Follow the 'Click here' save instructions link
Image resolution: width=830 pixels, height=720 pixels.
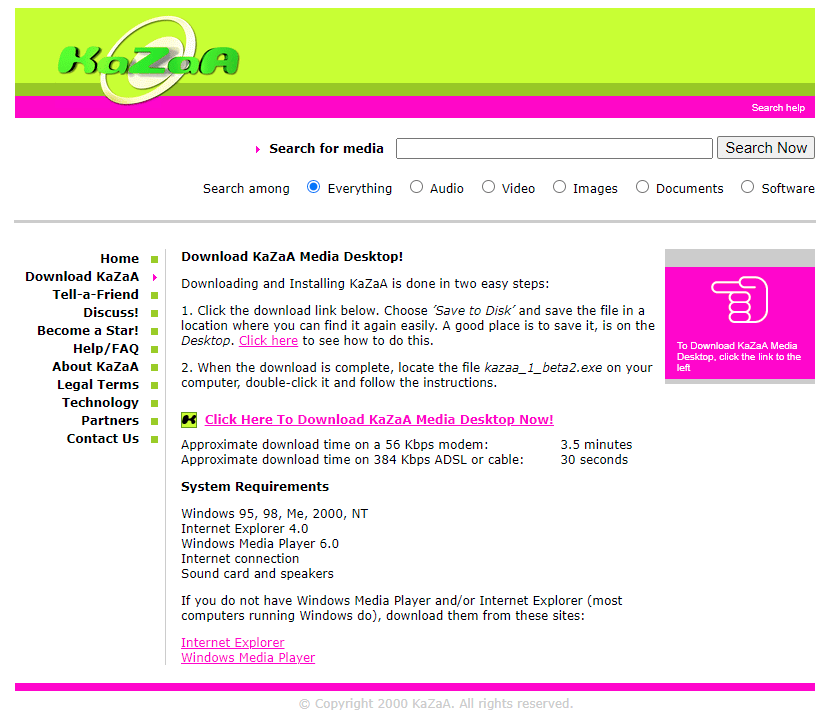point(268,341)
